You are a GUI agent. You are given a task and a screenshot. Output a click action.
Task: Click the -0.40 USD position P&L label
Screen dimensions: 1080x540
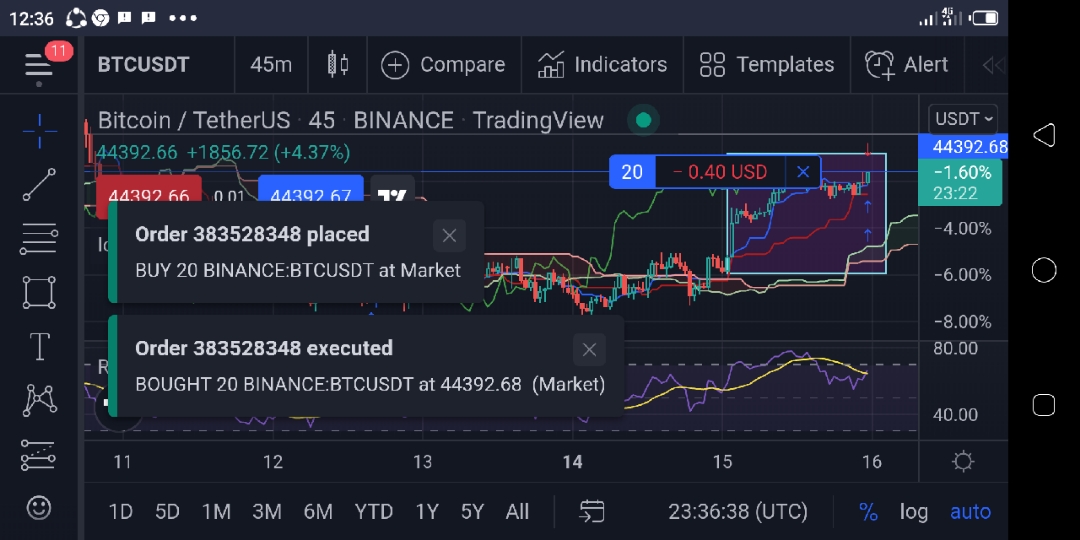pos(720,172)
